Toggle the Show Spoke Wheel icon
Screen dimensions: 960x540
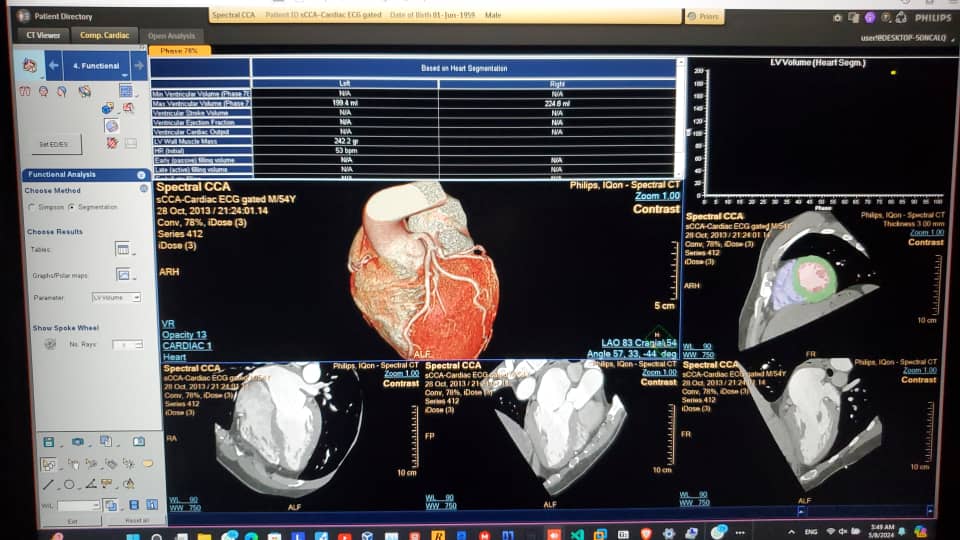click(50, 344)
